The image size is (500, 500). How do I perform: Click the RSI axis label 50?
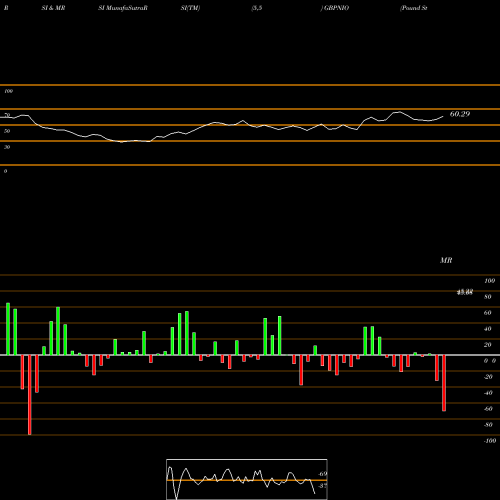point(7,131)
